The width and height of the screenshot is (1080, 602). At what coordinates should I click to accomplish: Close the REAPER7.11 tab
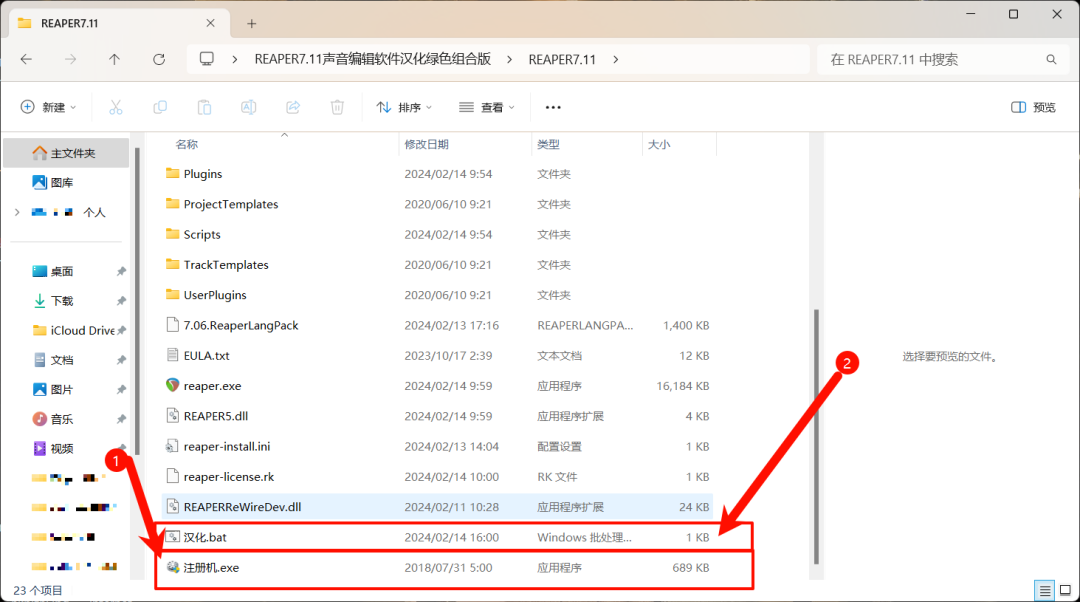tap(211, 23)
